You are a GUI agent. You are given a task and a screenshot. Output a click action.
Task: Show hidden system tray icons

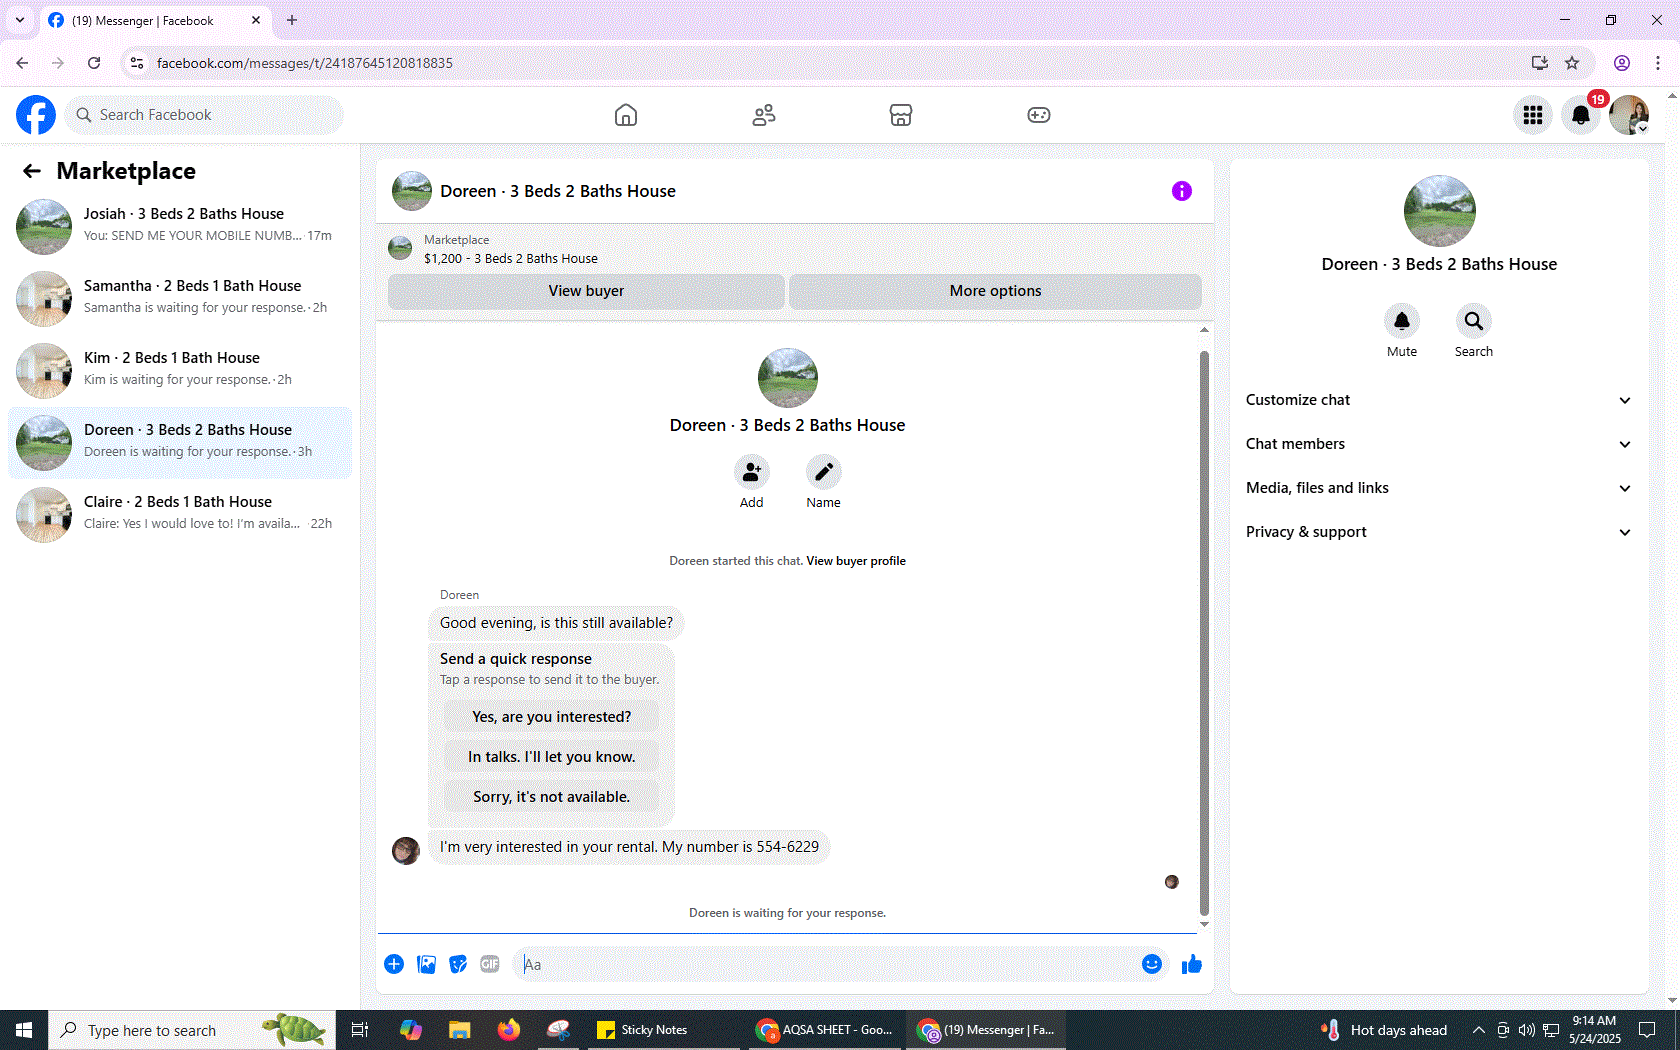1478,1030
